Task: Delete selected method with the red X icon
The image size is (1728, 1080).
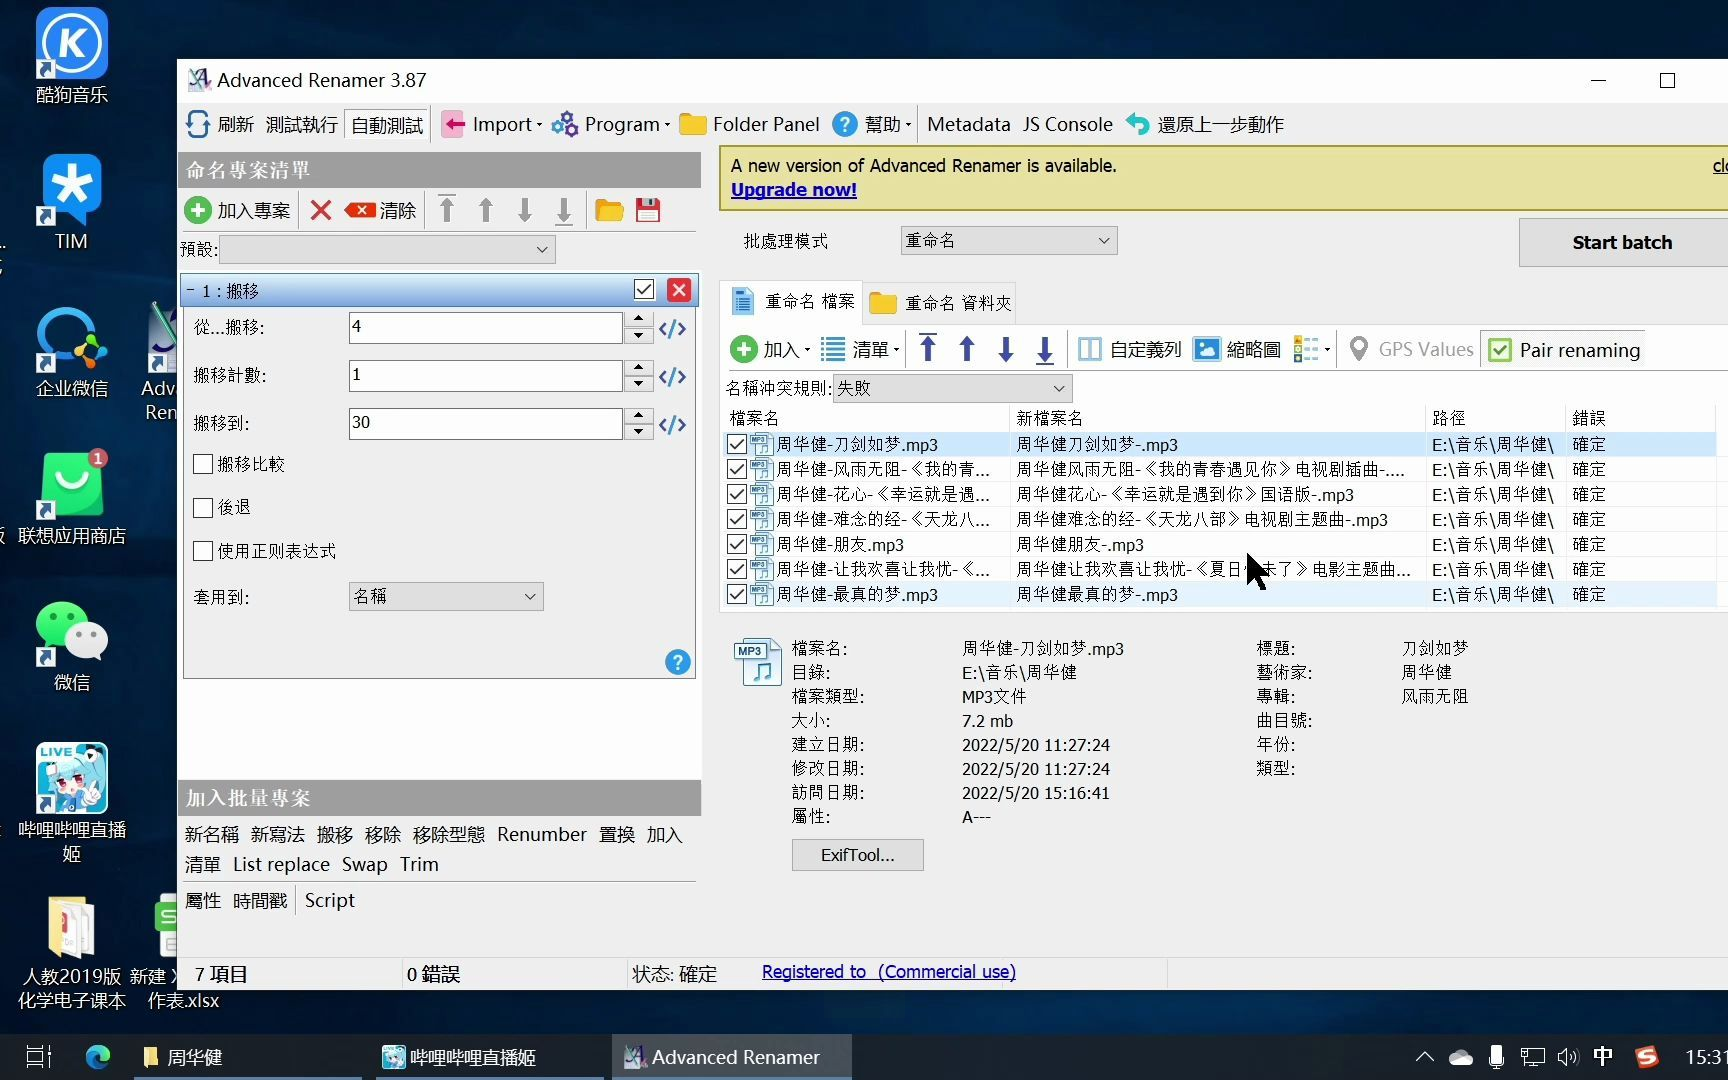Action: tap(321, 210)
